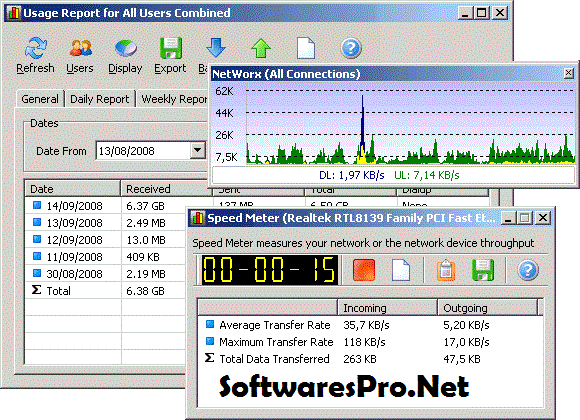Viewport: 580px width, 420px height.
Task: Click the Refresh icon in Usage Report
Action: (x=36, y=48)
